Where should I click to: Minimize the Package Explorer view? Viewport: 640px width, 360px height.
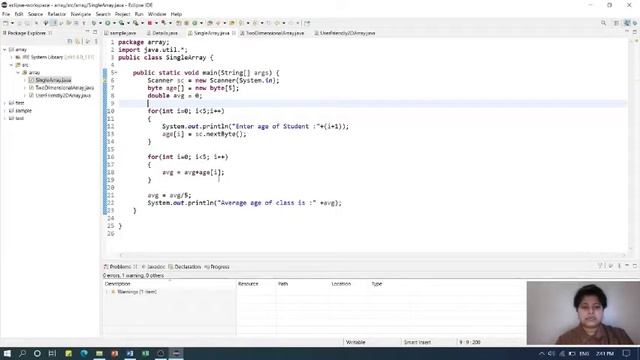click(x=87, y=32)
